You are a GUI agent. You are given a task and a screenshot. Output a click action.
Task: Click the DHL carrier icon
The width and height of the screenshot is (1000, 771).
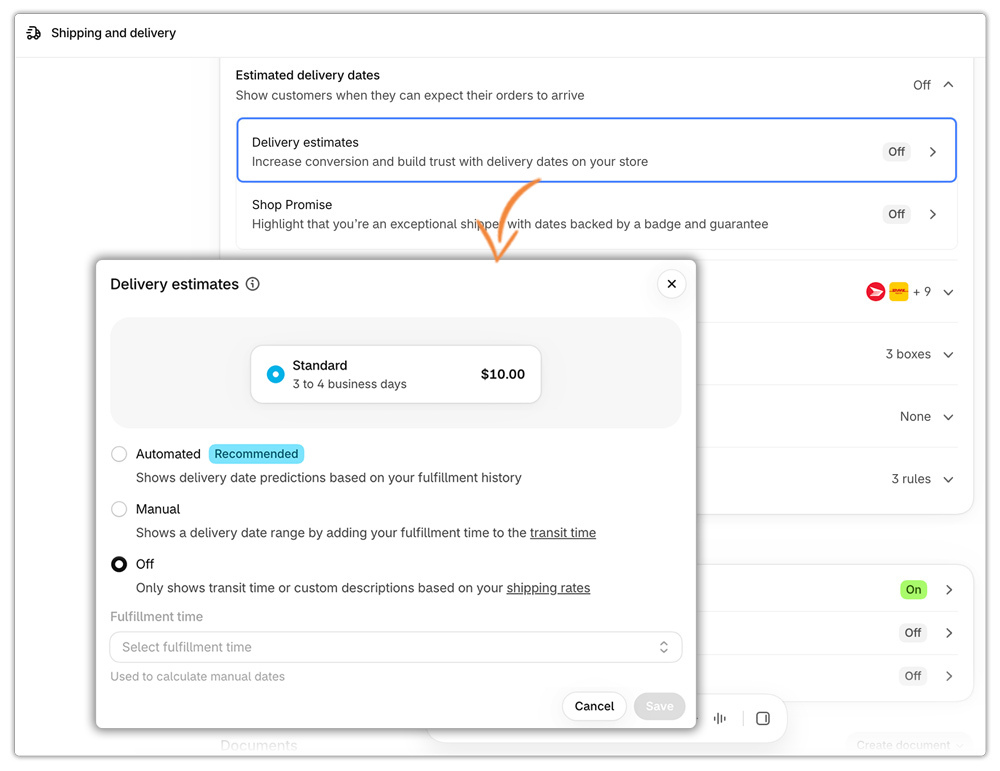point(899,292)
